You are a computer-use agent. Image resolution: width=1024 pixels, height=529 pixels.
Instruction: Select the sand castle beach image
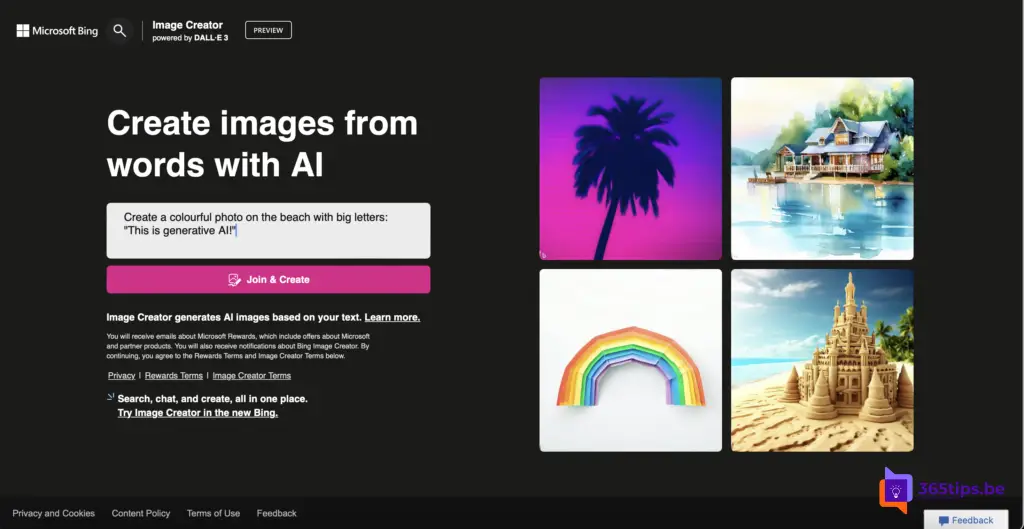821,360
